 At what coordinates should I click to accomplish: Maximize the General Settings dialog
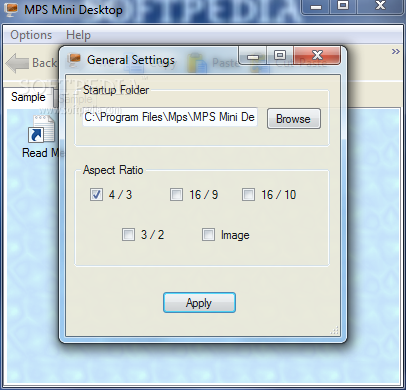[x=280, y=55]
